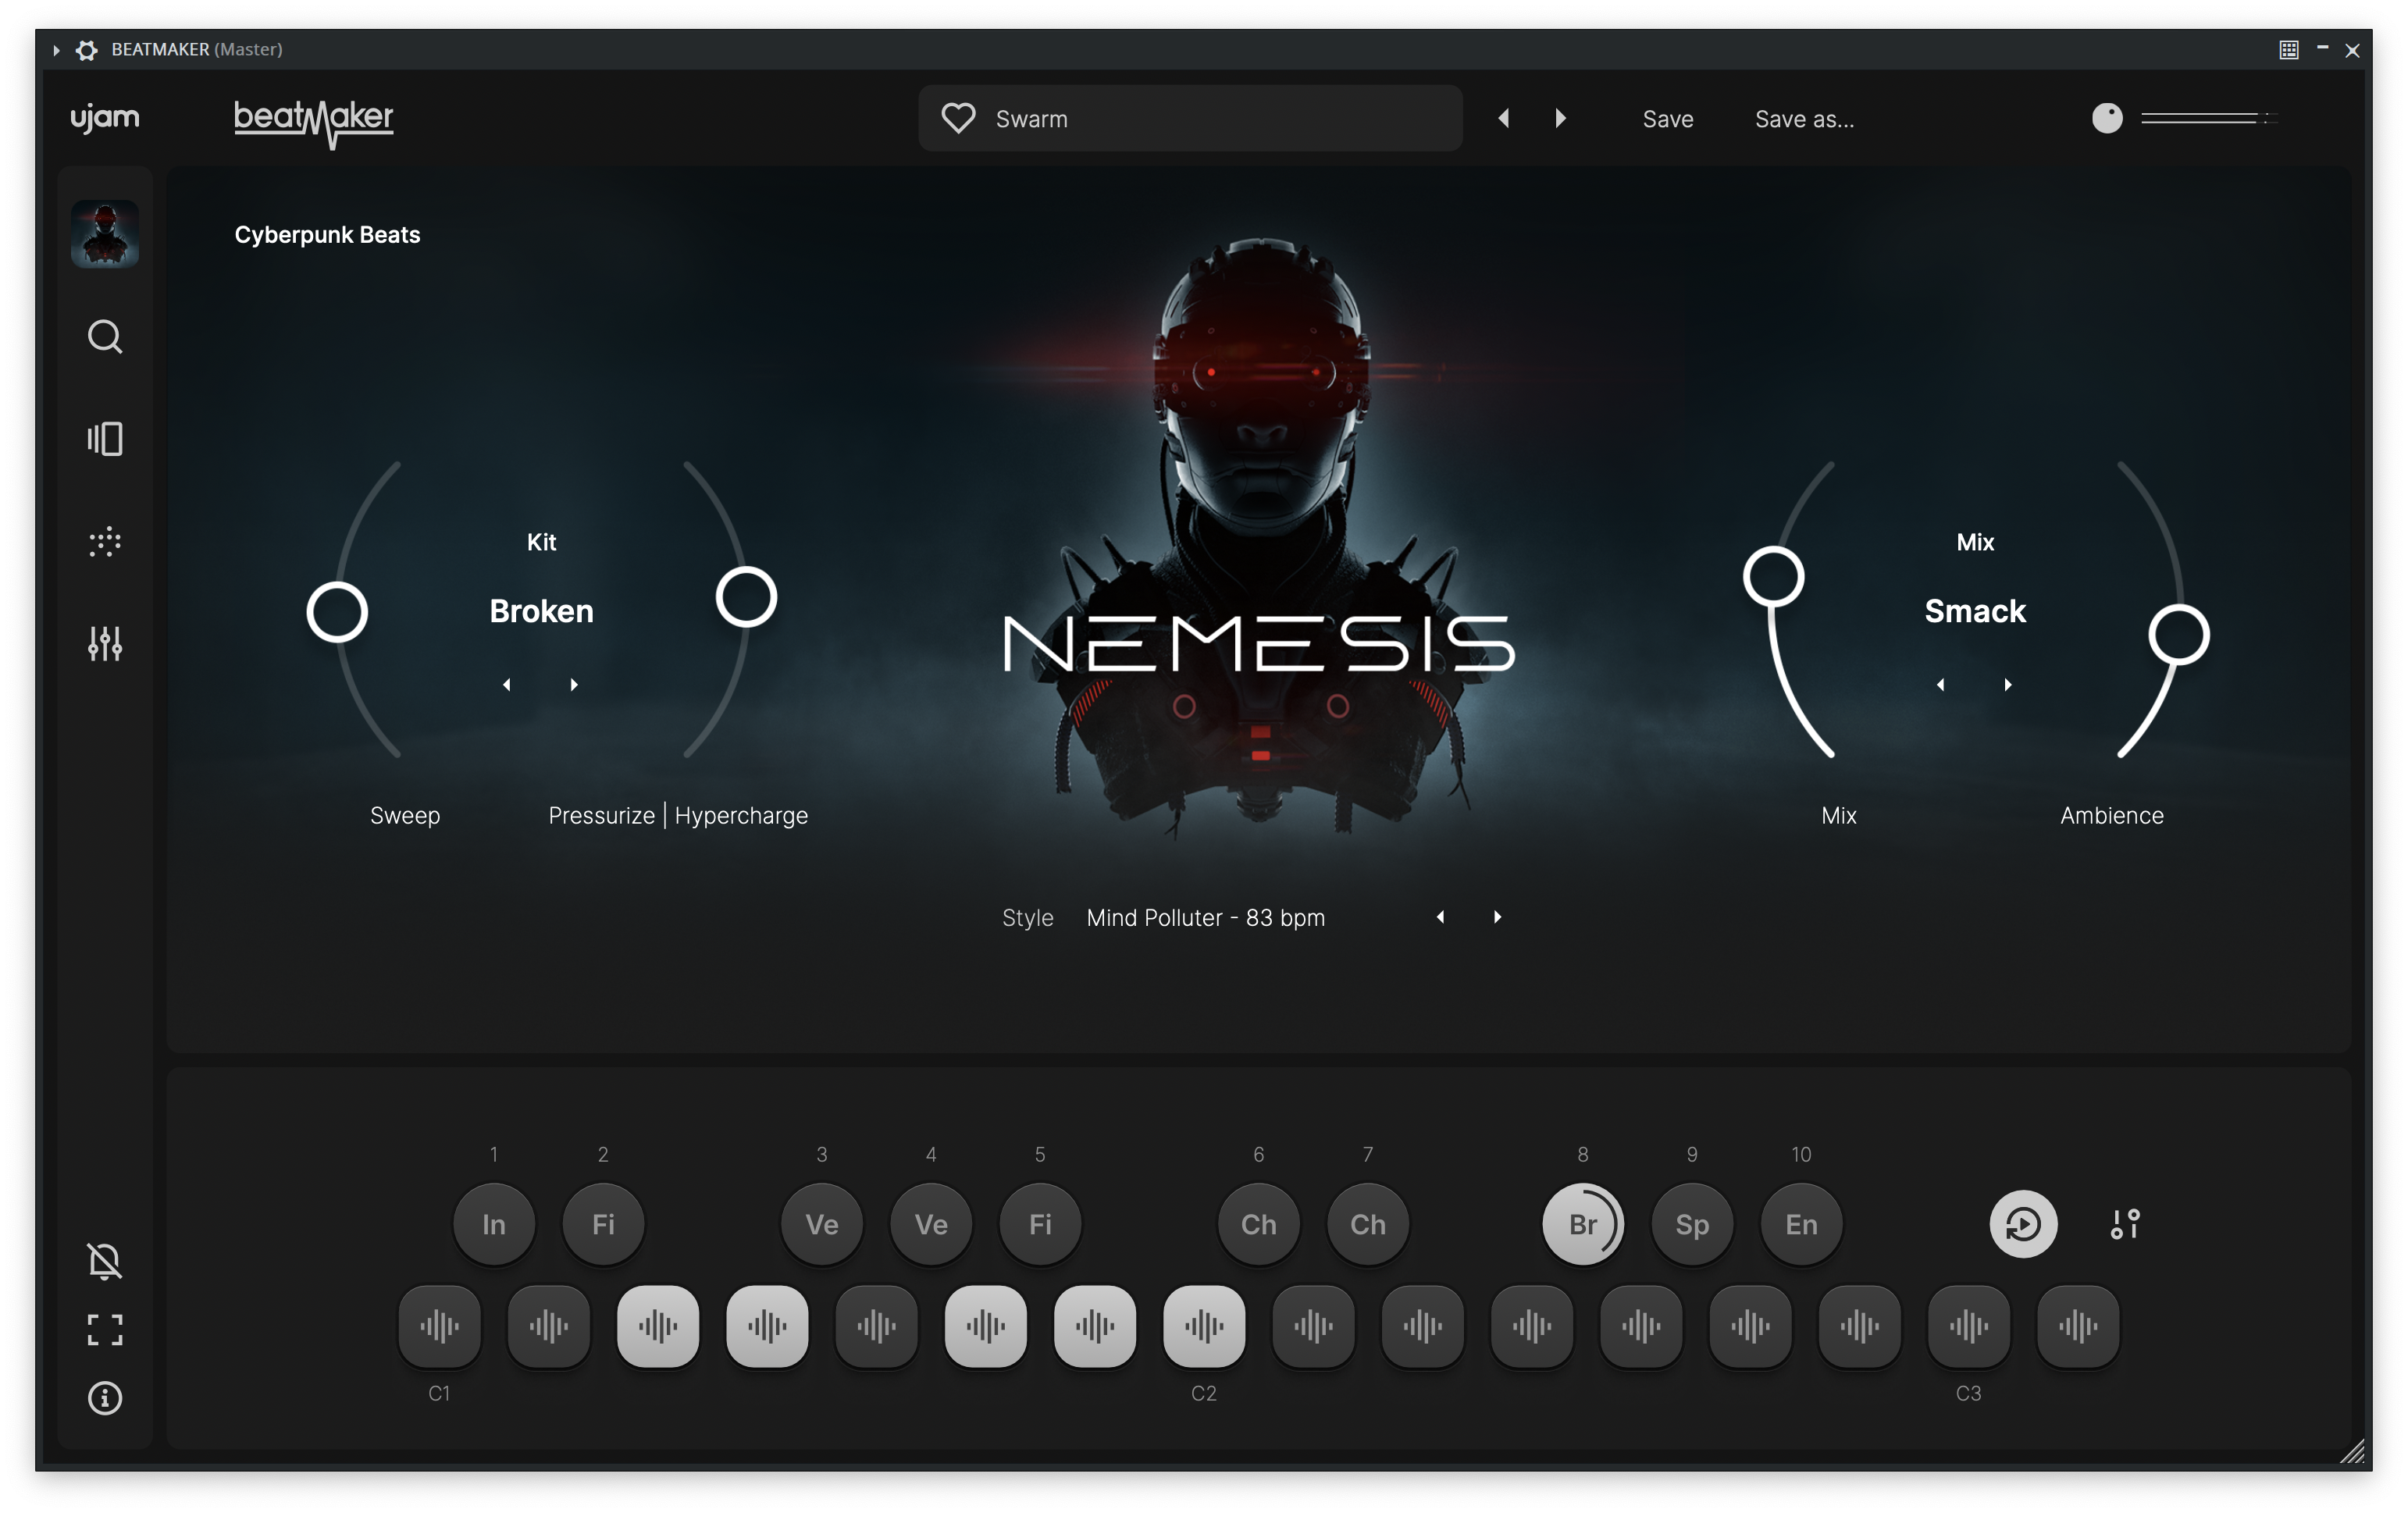
Task: Play the second drum pad after C1
Action: pyautogui.click(x=549, y=1327)
